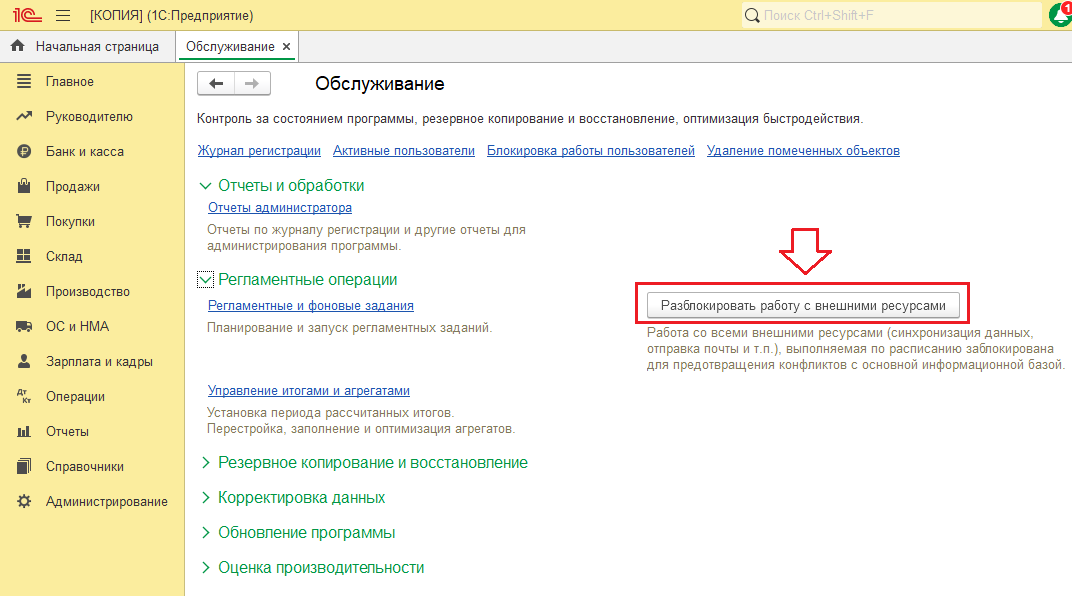Open Удаление помеченных объектов link
Image resolution: width=1072 pixels, height=596 pixels.
click(x=803, y=150)
